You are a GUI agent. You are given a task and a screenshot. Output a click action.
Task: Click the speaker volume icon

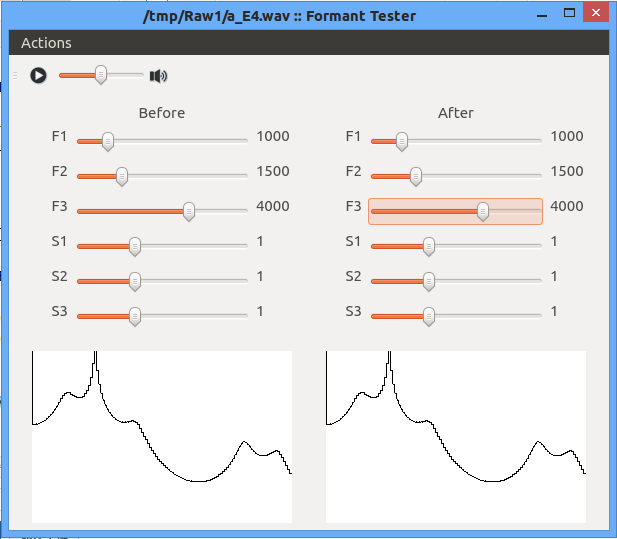[159, 76]
